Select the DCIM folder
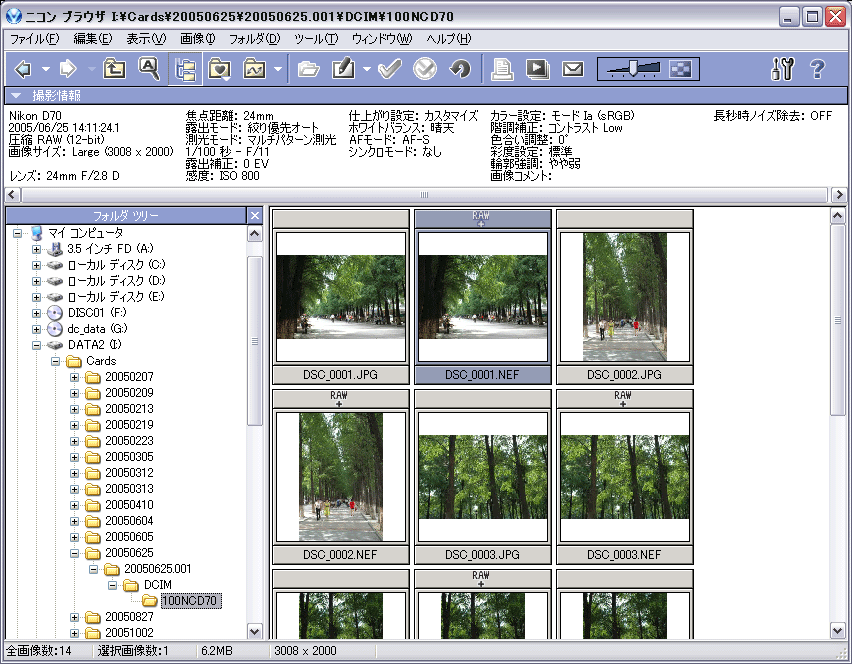The height and width of the screenshot is (664, 852). pyautogui.click(x=158, y=585)
